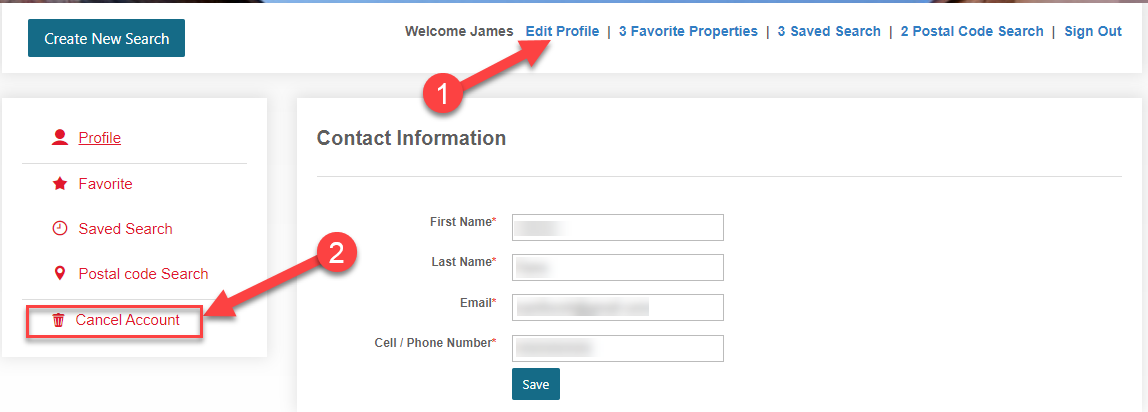Go to 2 Postal Code Search link
Image resolution: width=1148 pixels, height=412 pixels.
pos(971,31)
